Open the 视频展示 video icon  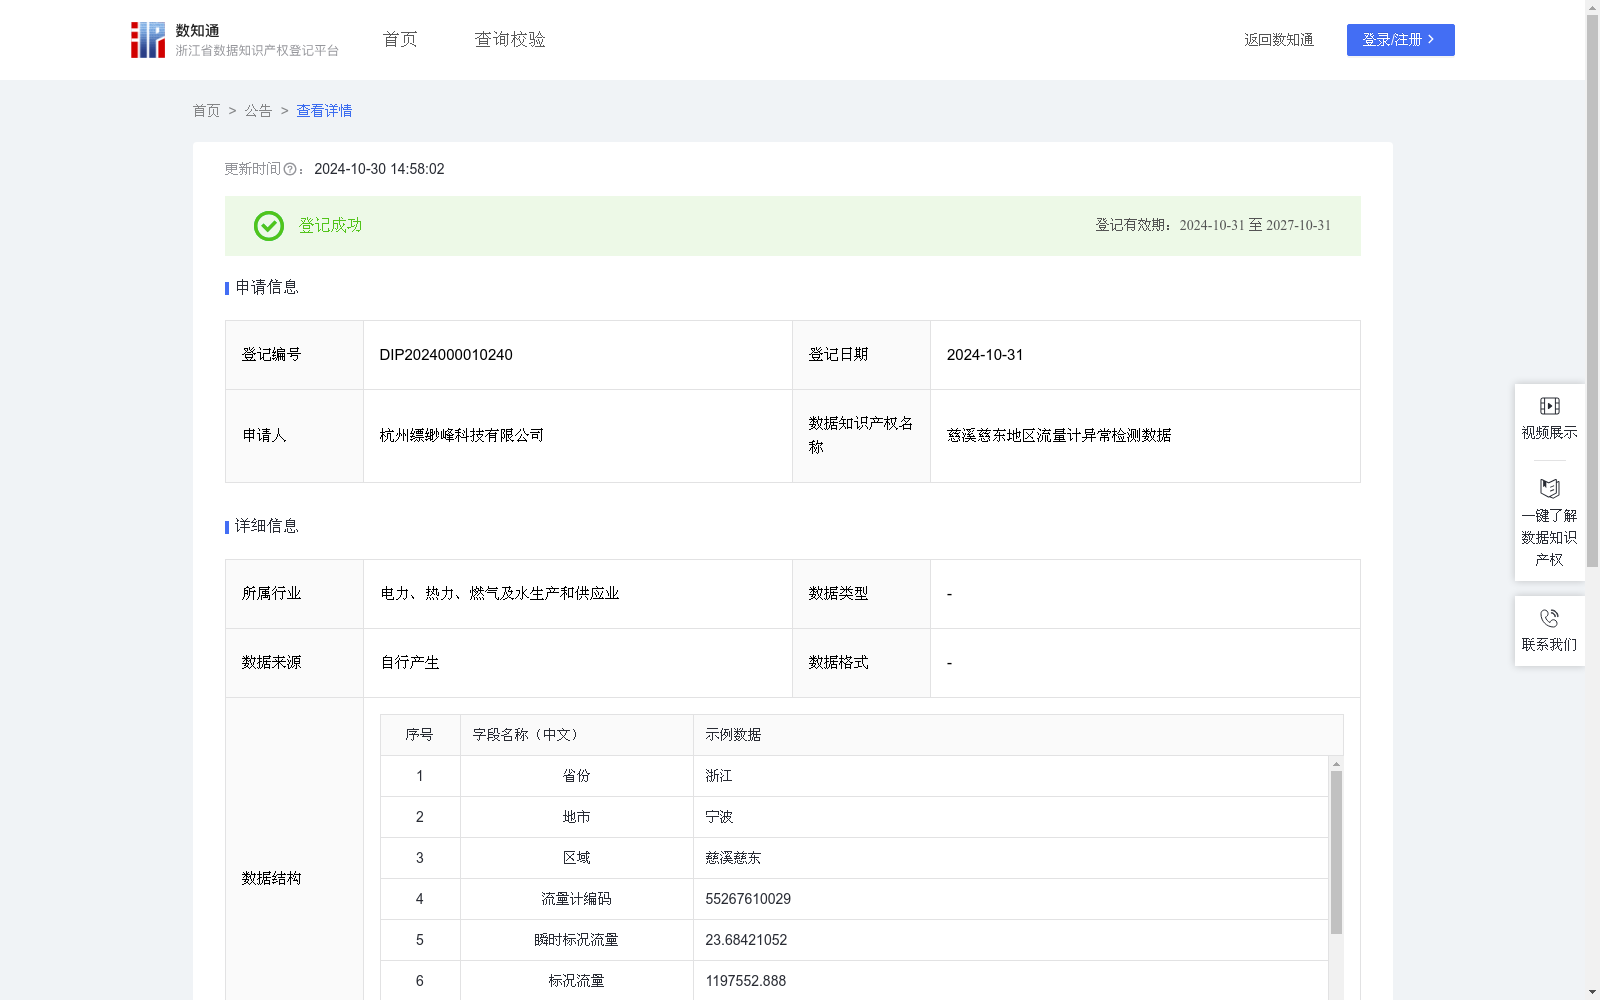[x=1549, y=406]
